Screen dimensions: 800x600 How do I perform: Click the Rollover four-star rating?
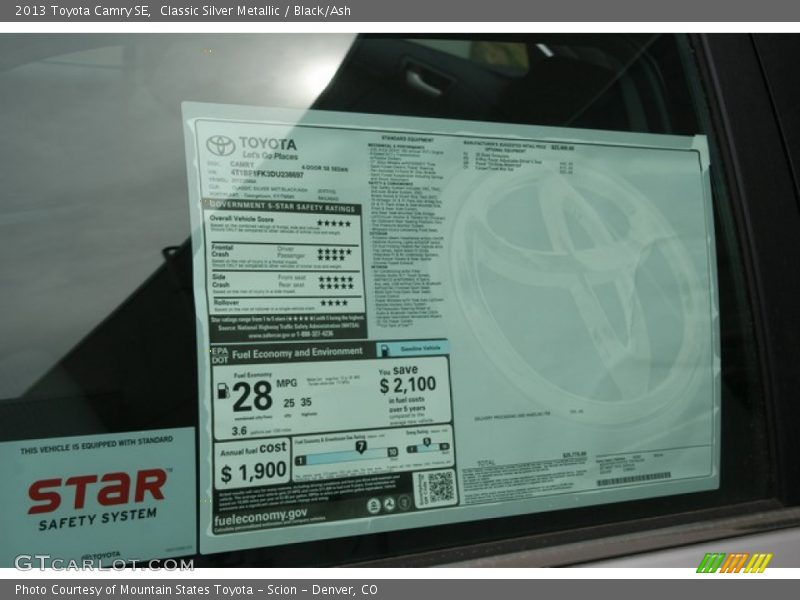pyautogui.click(x=334, y=303)
